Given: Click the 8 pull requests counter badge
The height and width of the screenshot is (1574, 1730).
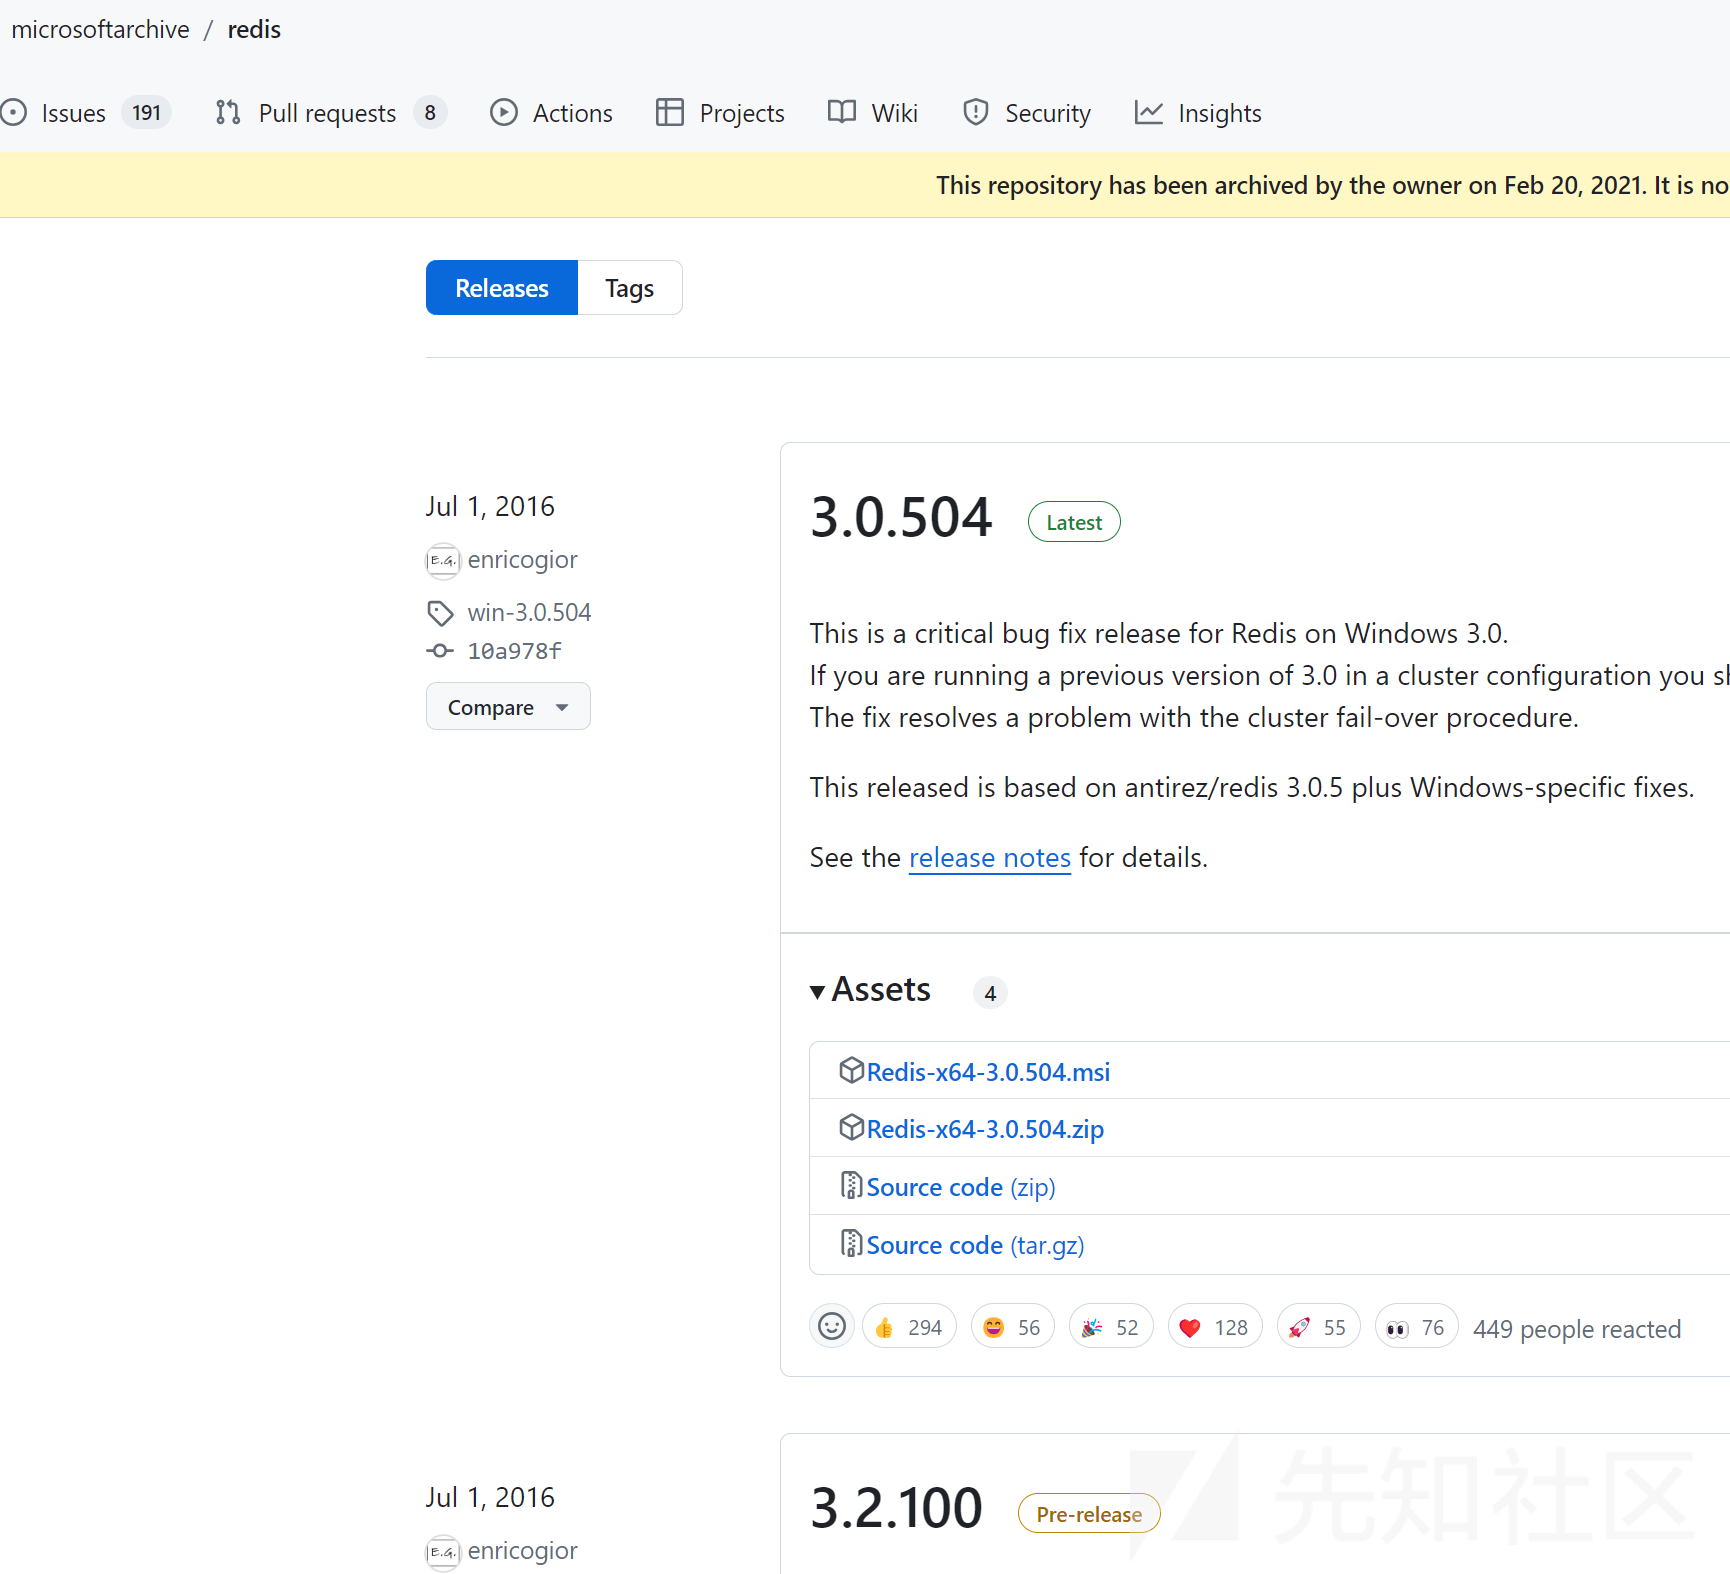Looking at the screenshot, I should (430, 112).
